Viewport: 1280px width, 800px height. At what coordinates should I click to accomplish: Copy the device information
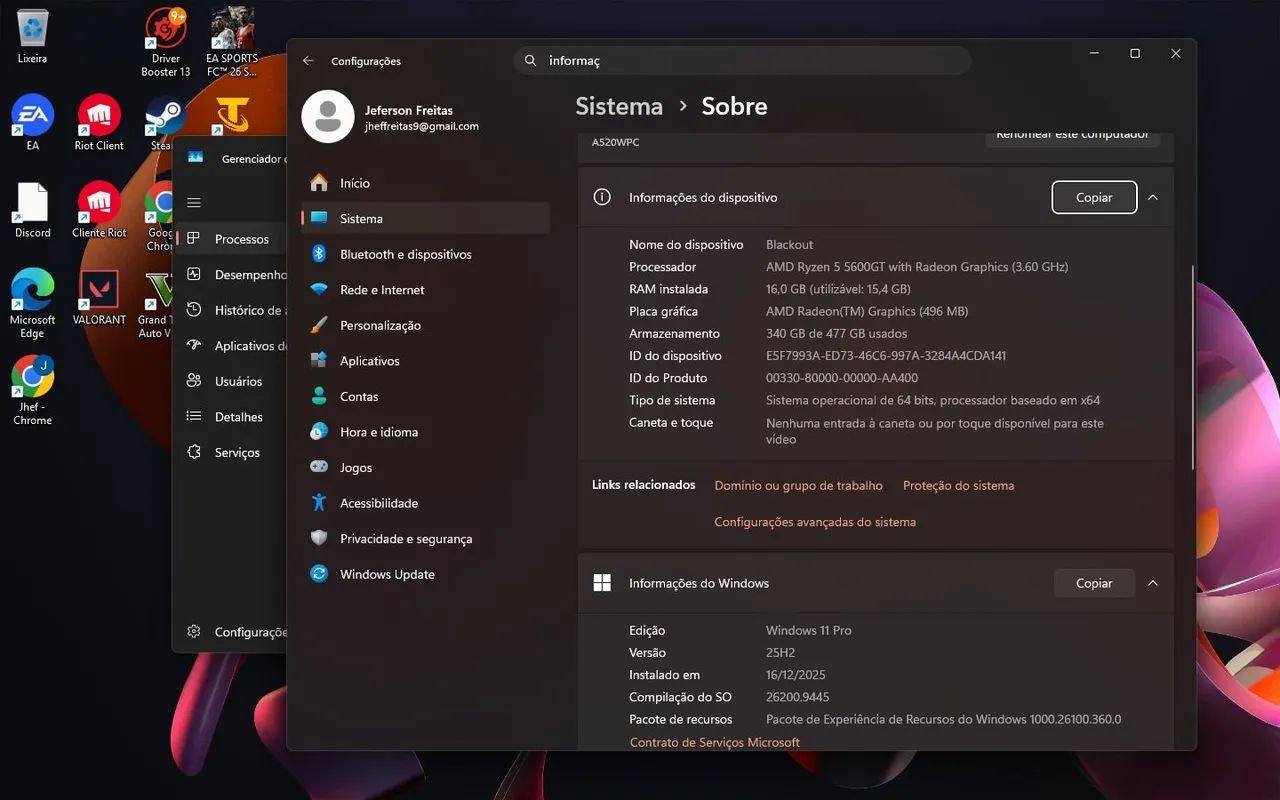coord(1094,198)
